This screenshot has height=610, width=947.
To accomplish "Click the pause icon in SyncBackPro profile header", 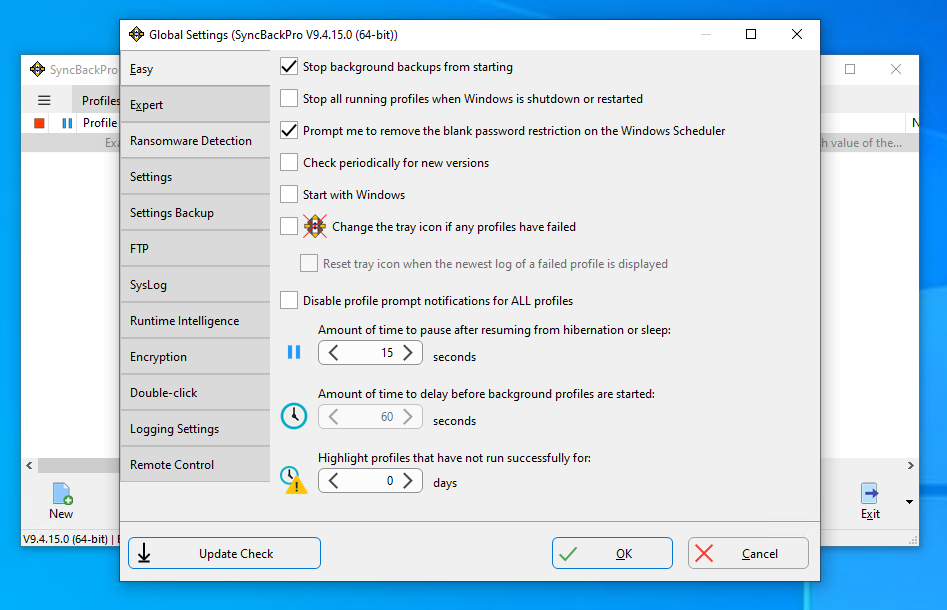I will 67,123.
